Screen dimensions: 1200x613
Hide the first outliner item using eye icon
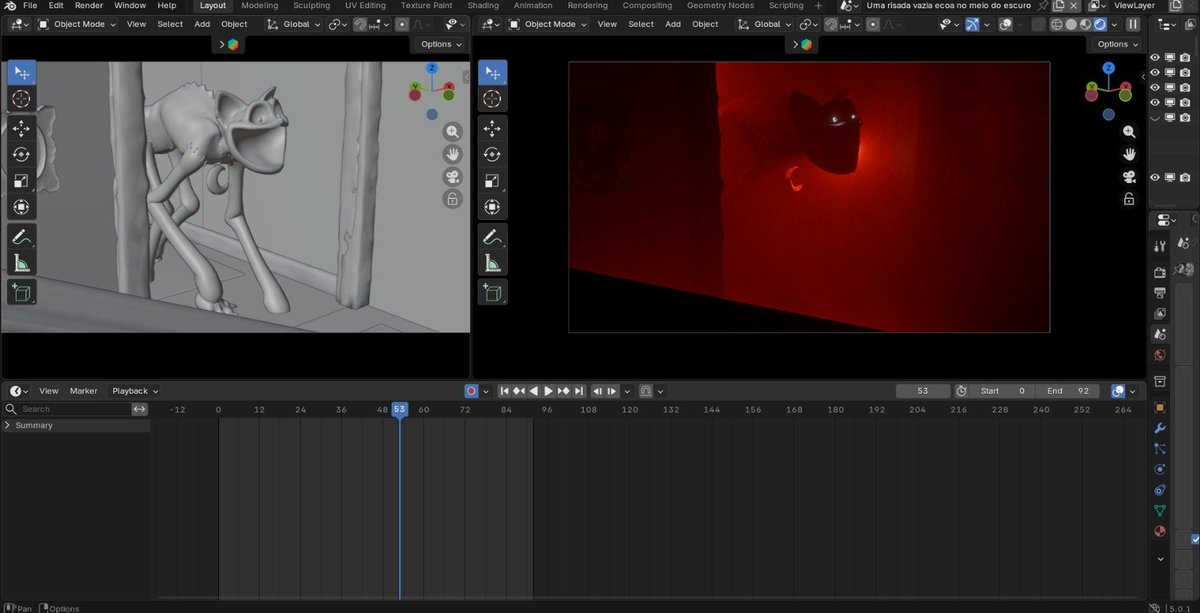[x=1155, y=58]
